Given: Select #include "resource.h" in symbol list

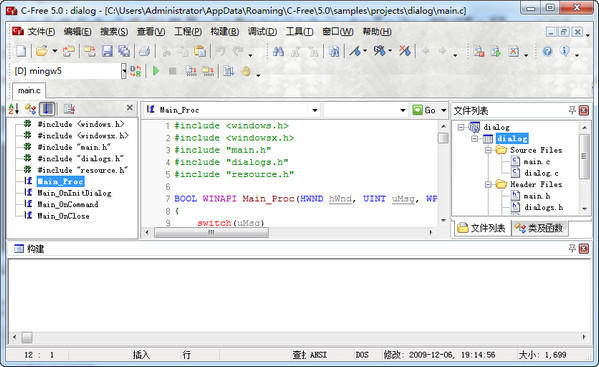Looking at the screenshot, I should coord(83,170).
